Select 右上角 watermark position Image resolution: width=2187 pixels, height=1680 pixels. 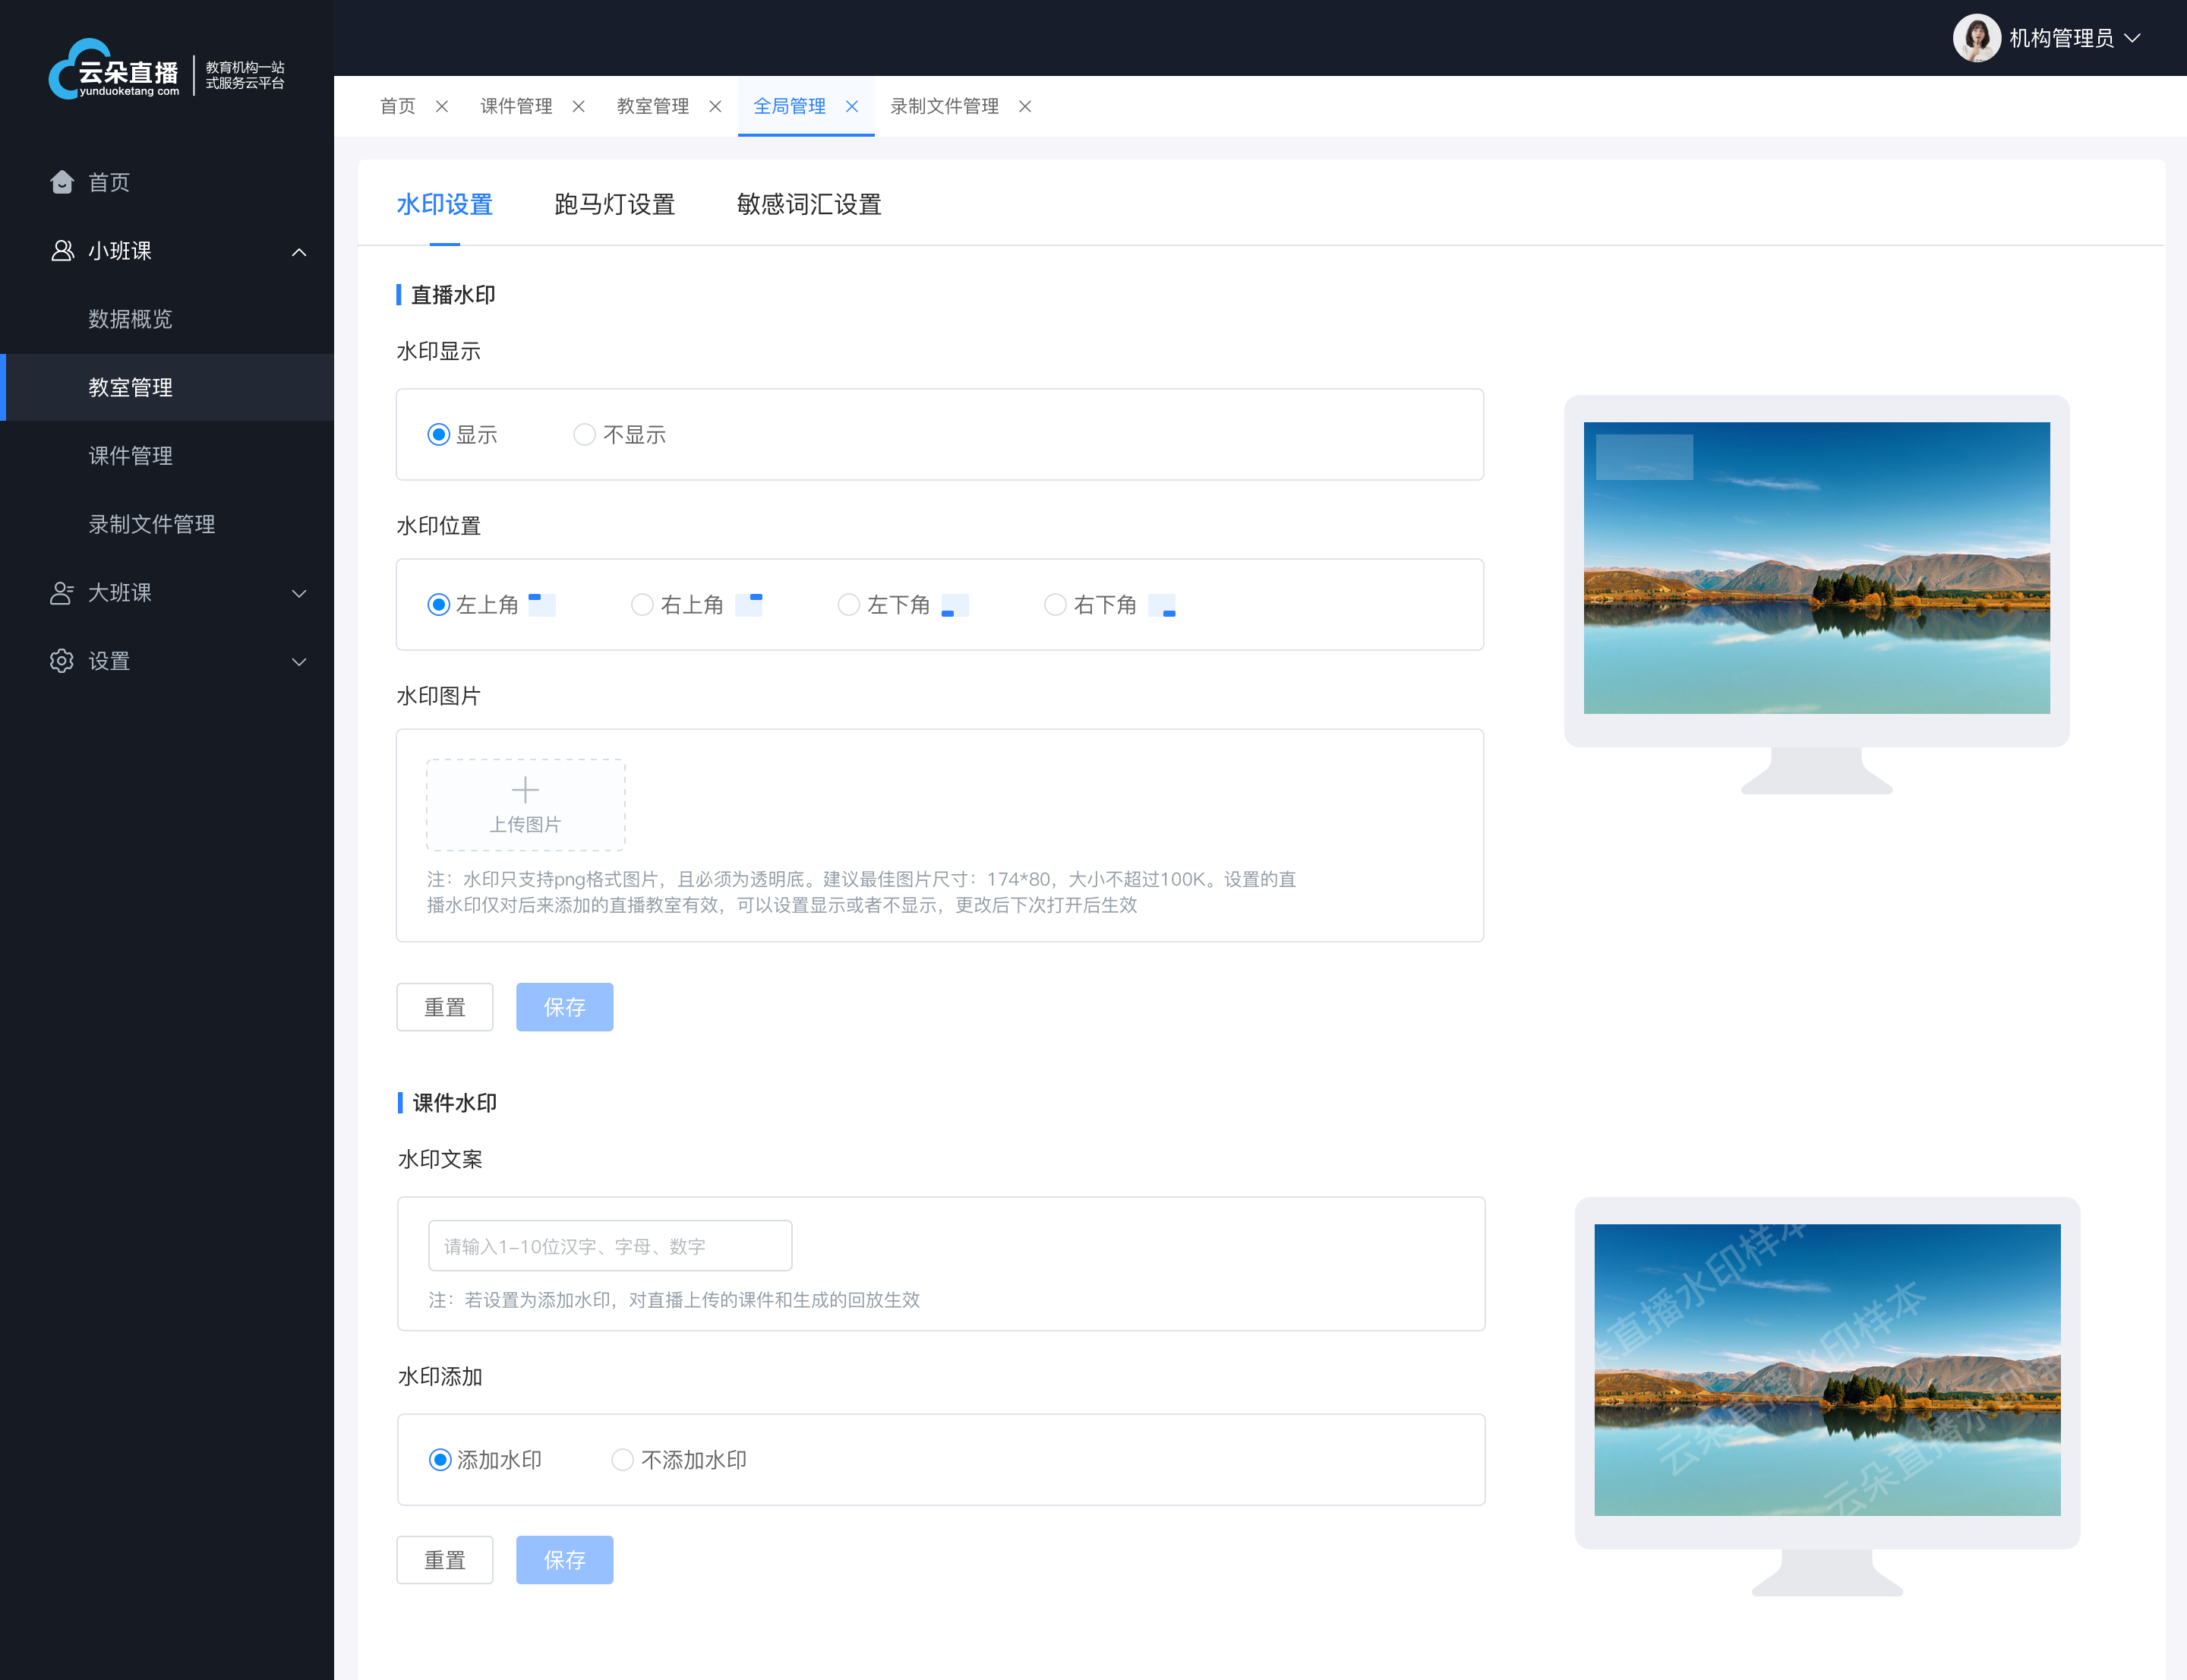pos(640,605)
